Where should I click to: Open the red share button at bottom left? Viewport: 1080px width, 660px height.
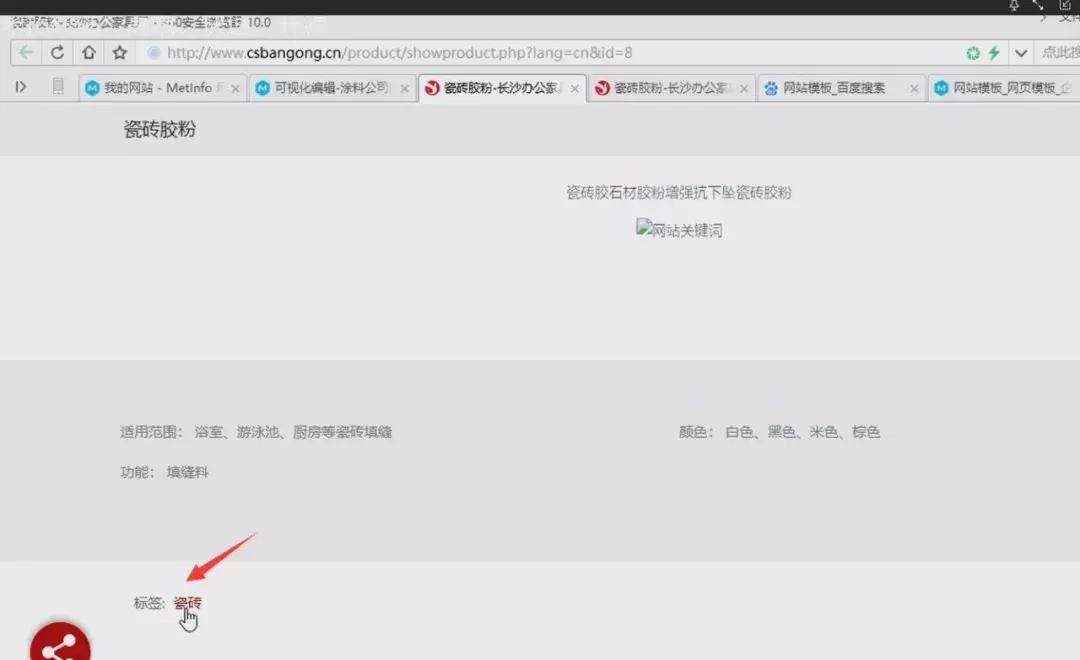(x=60, y=645)
